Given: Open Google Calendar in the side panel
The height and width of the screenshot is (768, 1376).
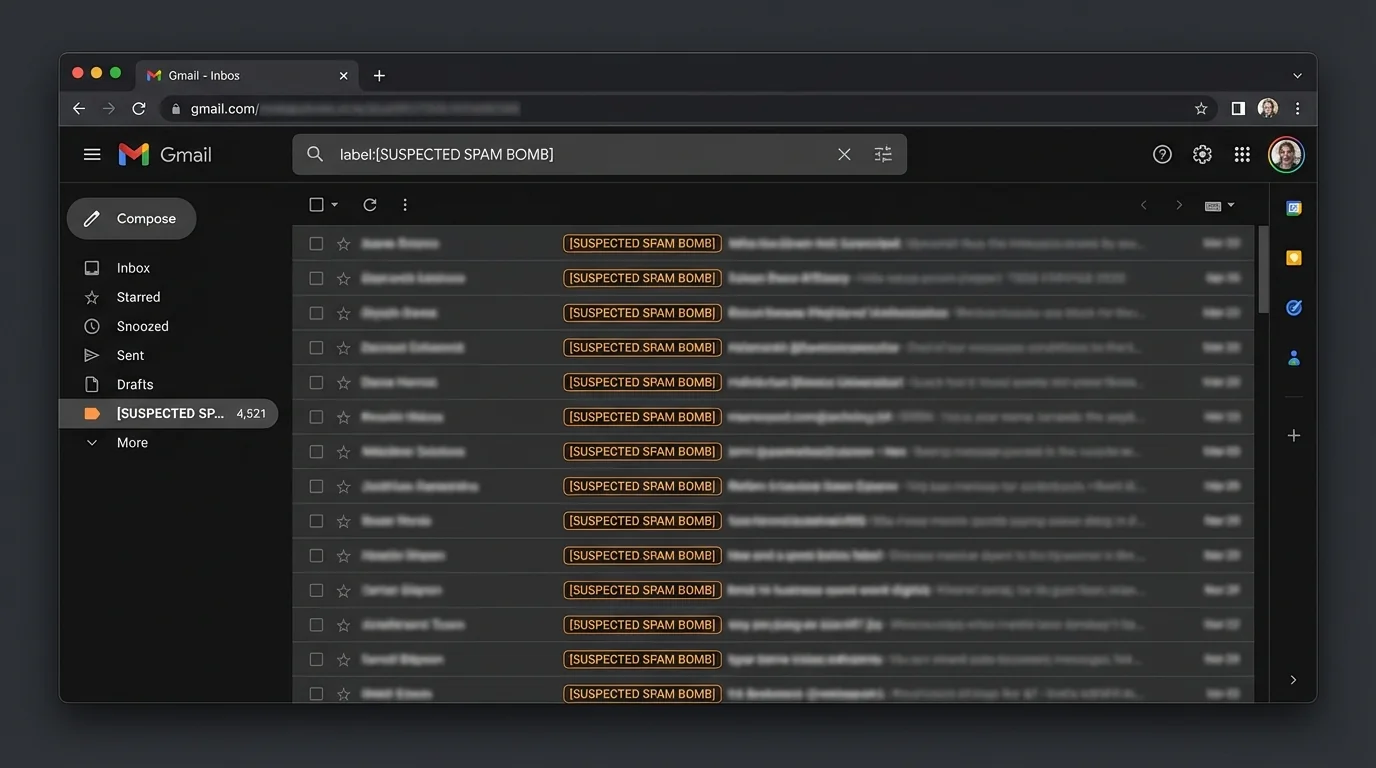Looking at the screenshot, I should [1293, 208].
